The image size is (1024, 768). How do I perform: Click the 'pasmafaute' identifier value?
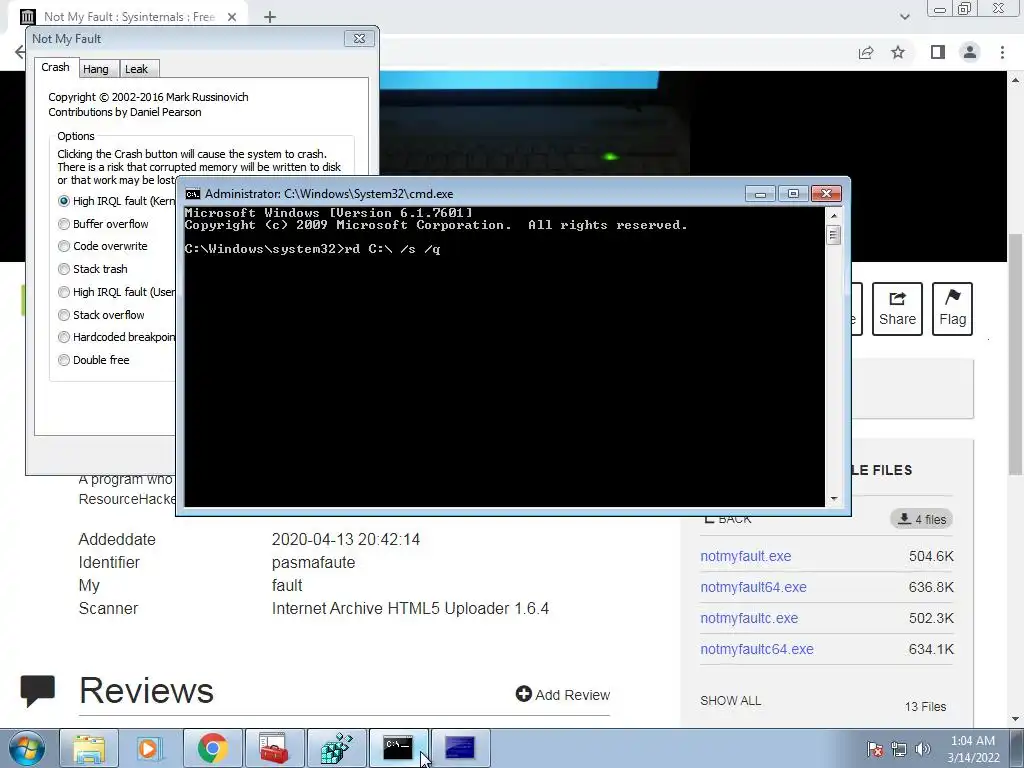pyautogui.click(x=313, y=562)
